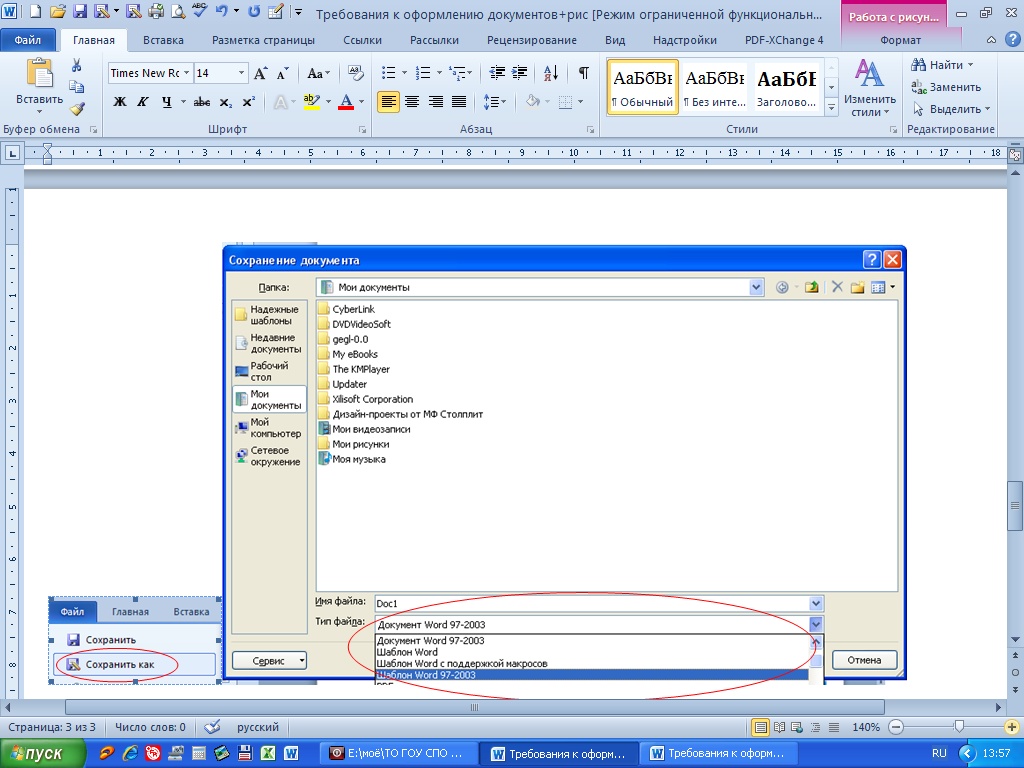
Task: Open the Change Case (Аа) dropdown
Action: tap(319, 73)
